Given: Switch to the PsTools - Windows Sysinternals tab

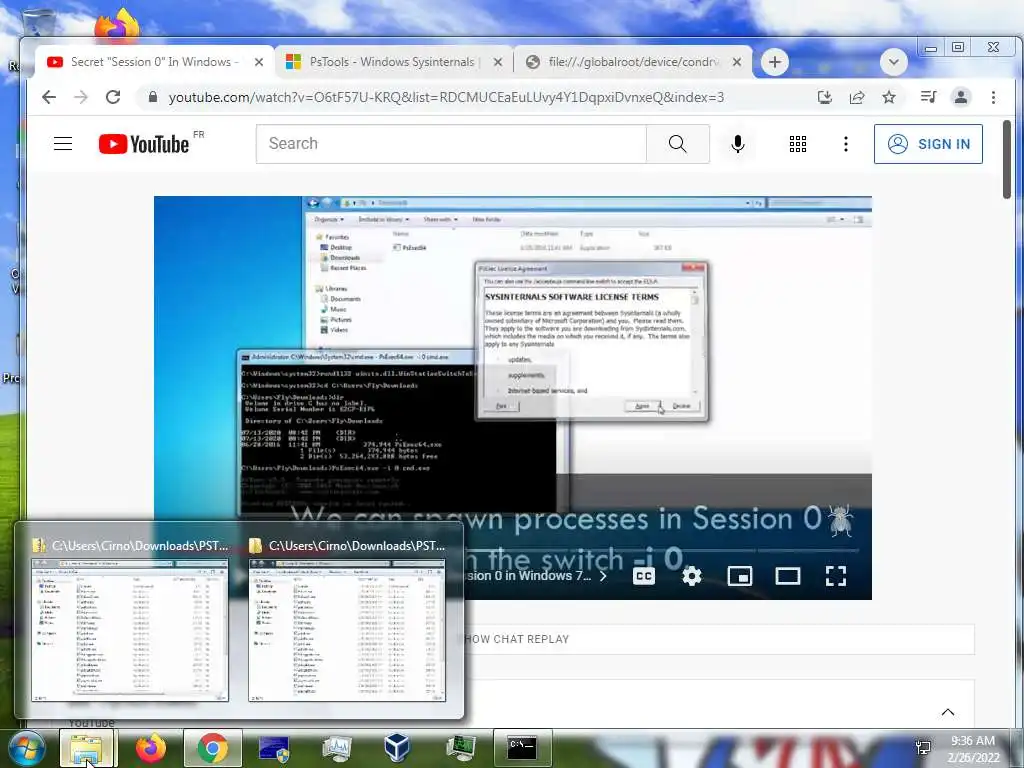Looking at the screenshot, I should click(x=394, y=62).
